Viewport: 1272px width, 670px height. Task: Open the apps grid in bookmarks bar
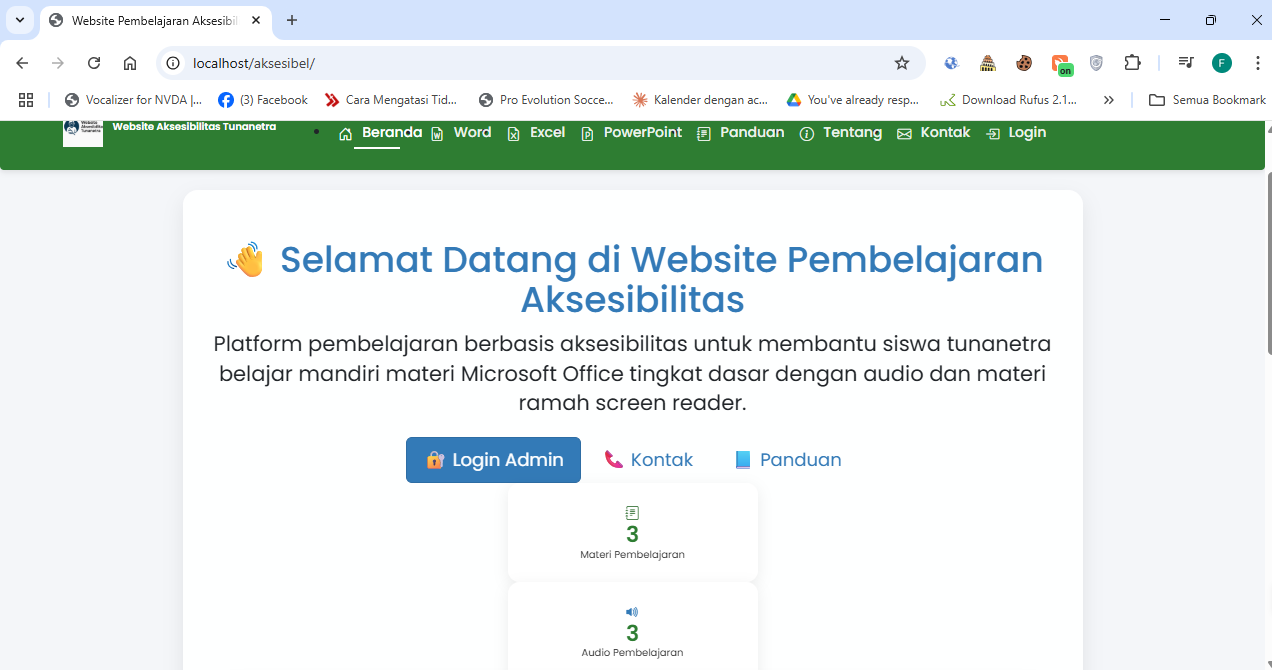tap(26, 100)
